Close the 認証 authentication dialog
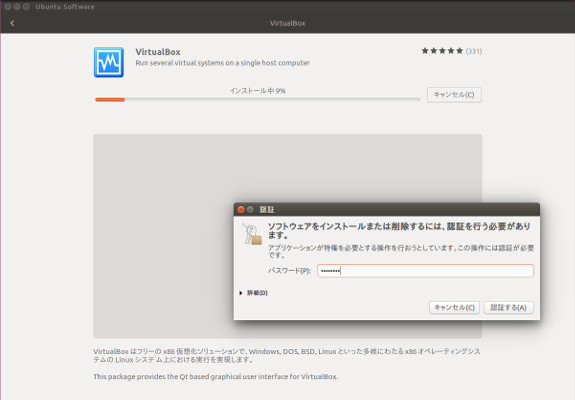This screenshot has height=400, width=575. coord(241,209)
